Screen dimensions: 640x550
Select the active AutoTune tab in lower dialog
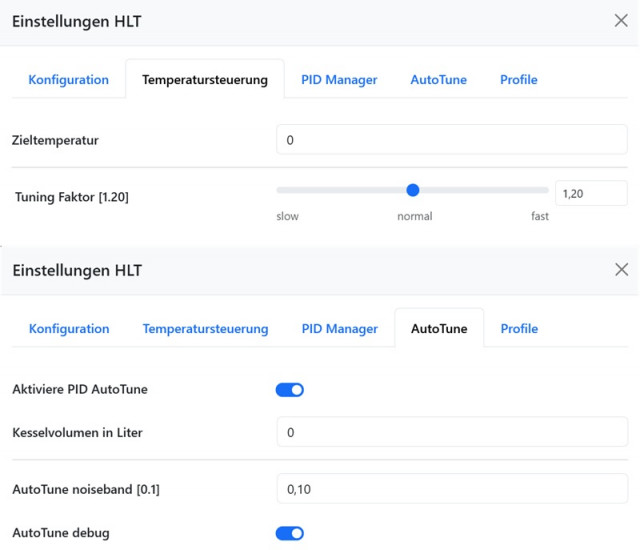[439, 329]
